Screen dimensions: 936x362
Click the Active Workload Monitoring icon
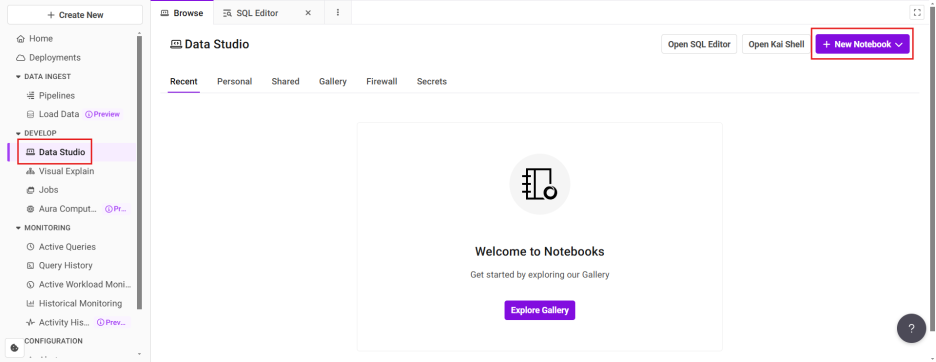pos(31,285)
